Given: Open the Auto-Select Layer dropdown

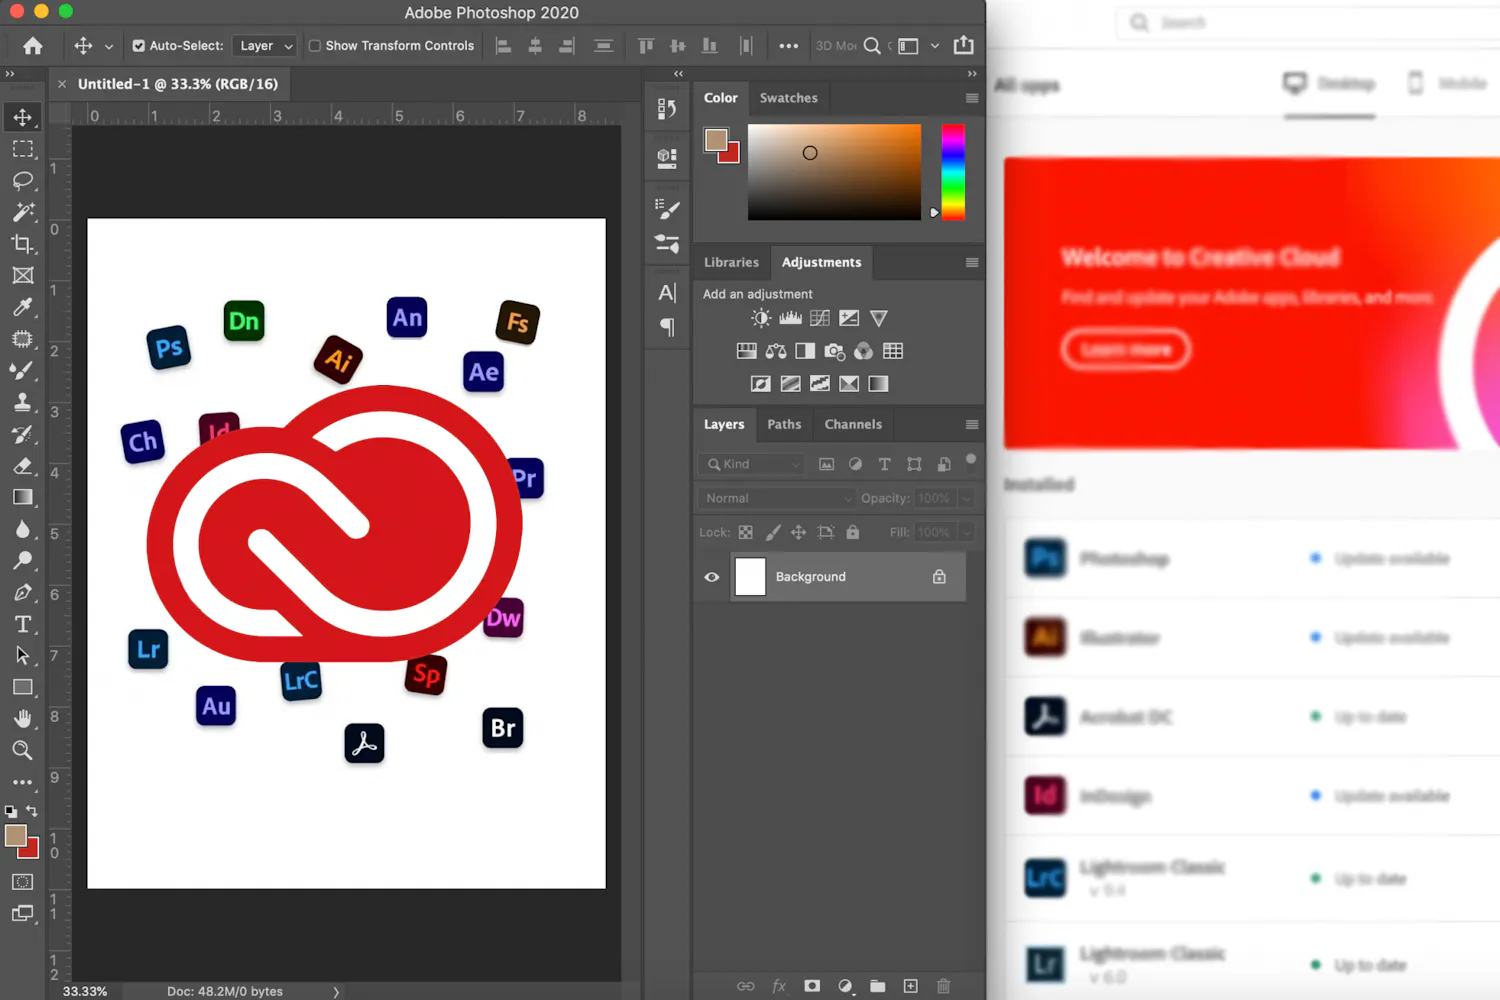Looking at the screenshot, I should 265,46.
